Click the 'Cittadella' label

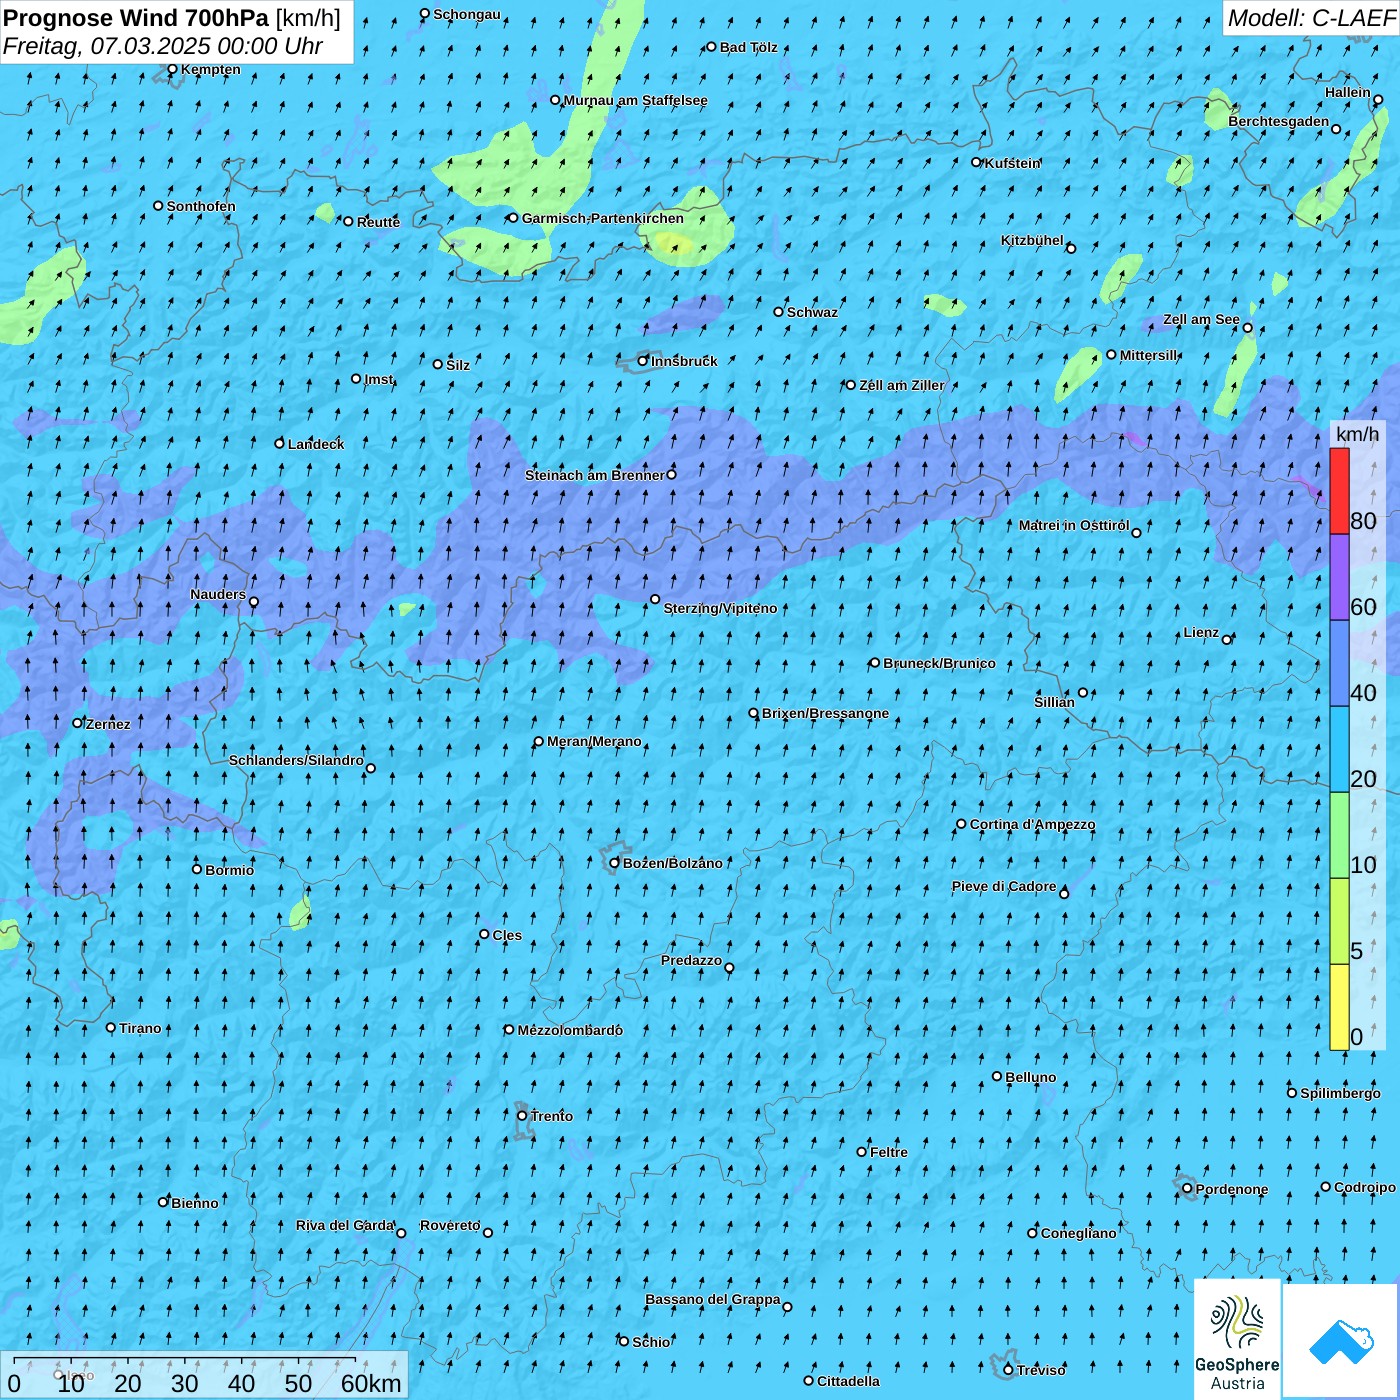(848, 1381)
